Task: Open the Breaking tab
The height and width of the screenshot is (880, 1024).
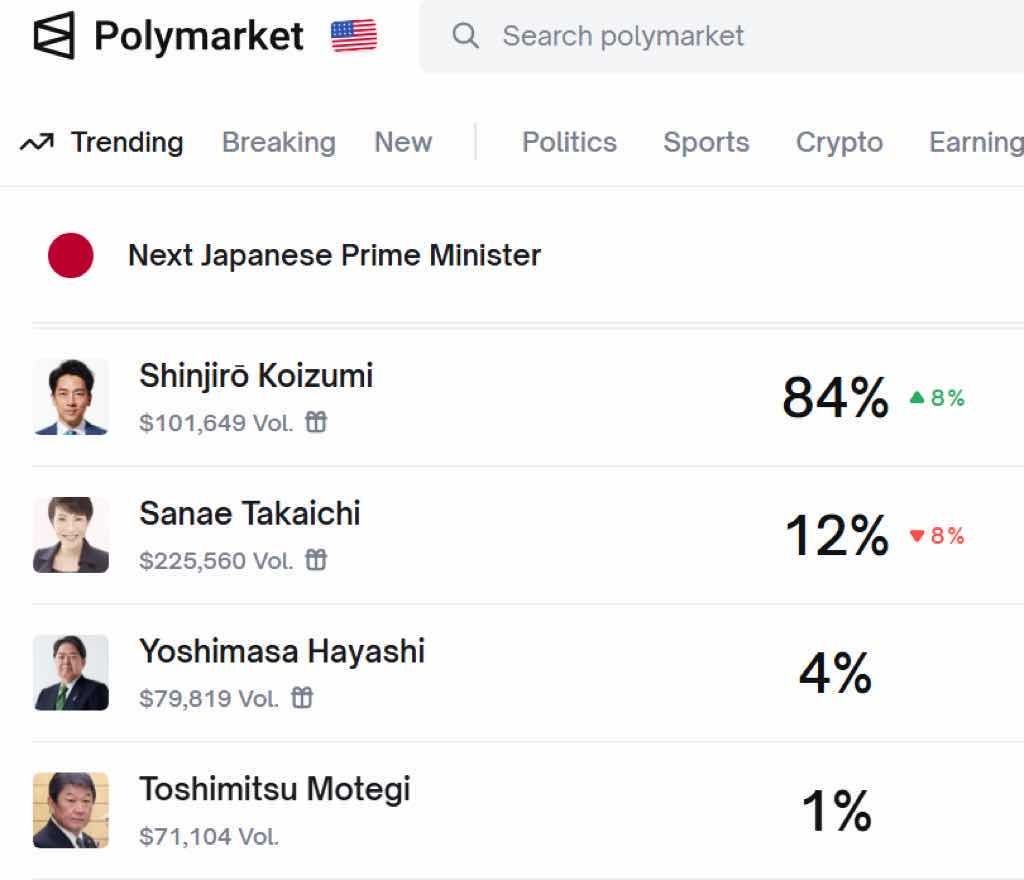Action: [278, 142]
